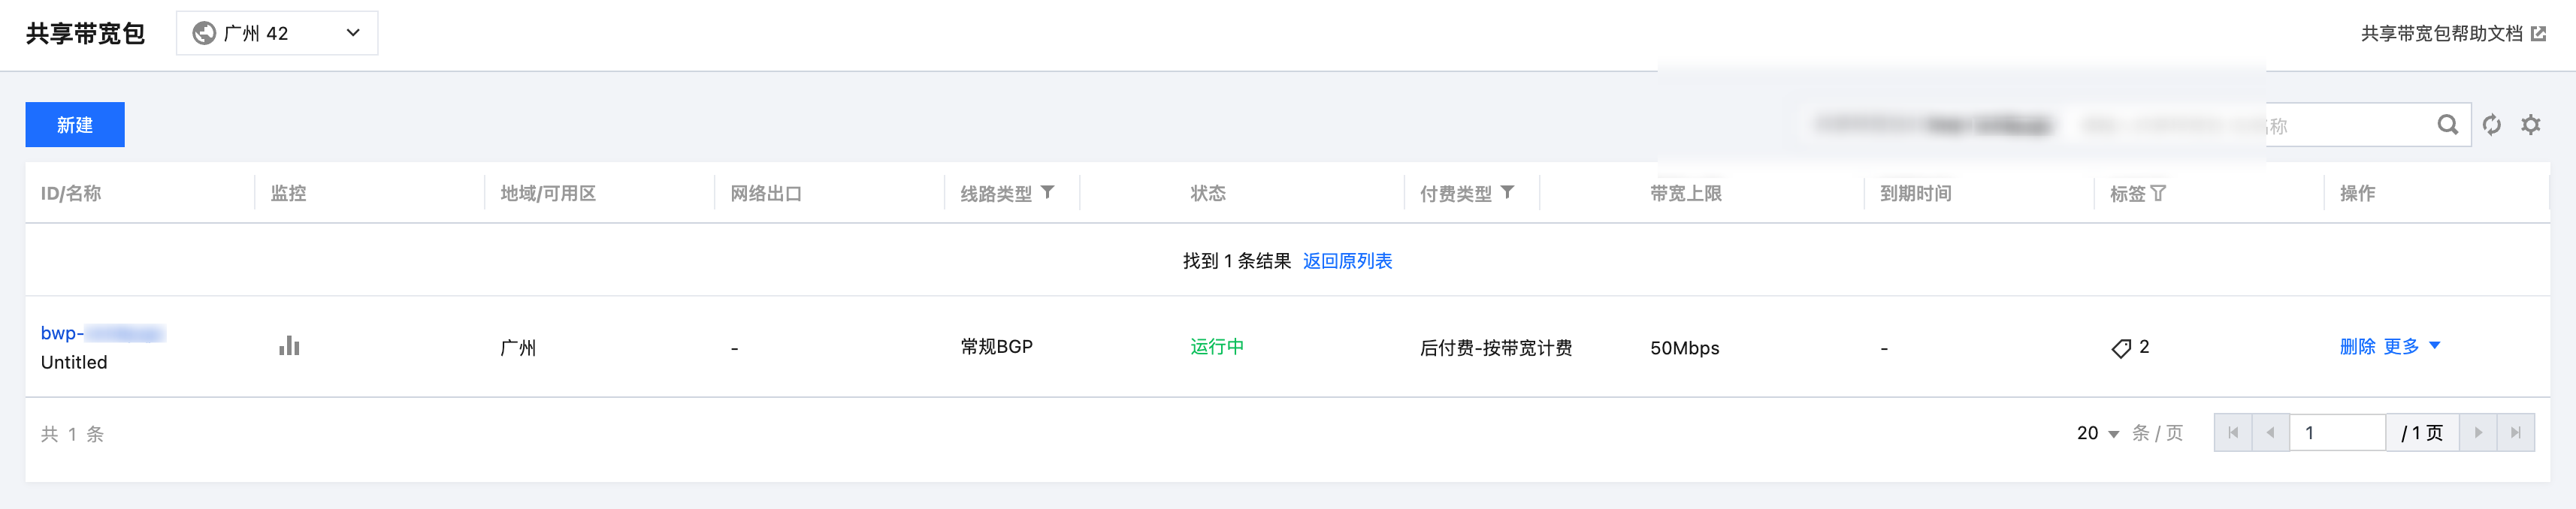Click the page number input field
This screenshot has width=2576, height=509.
[x=2337, y=433]
